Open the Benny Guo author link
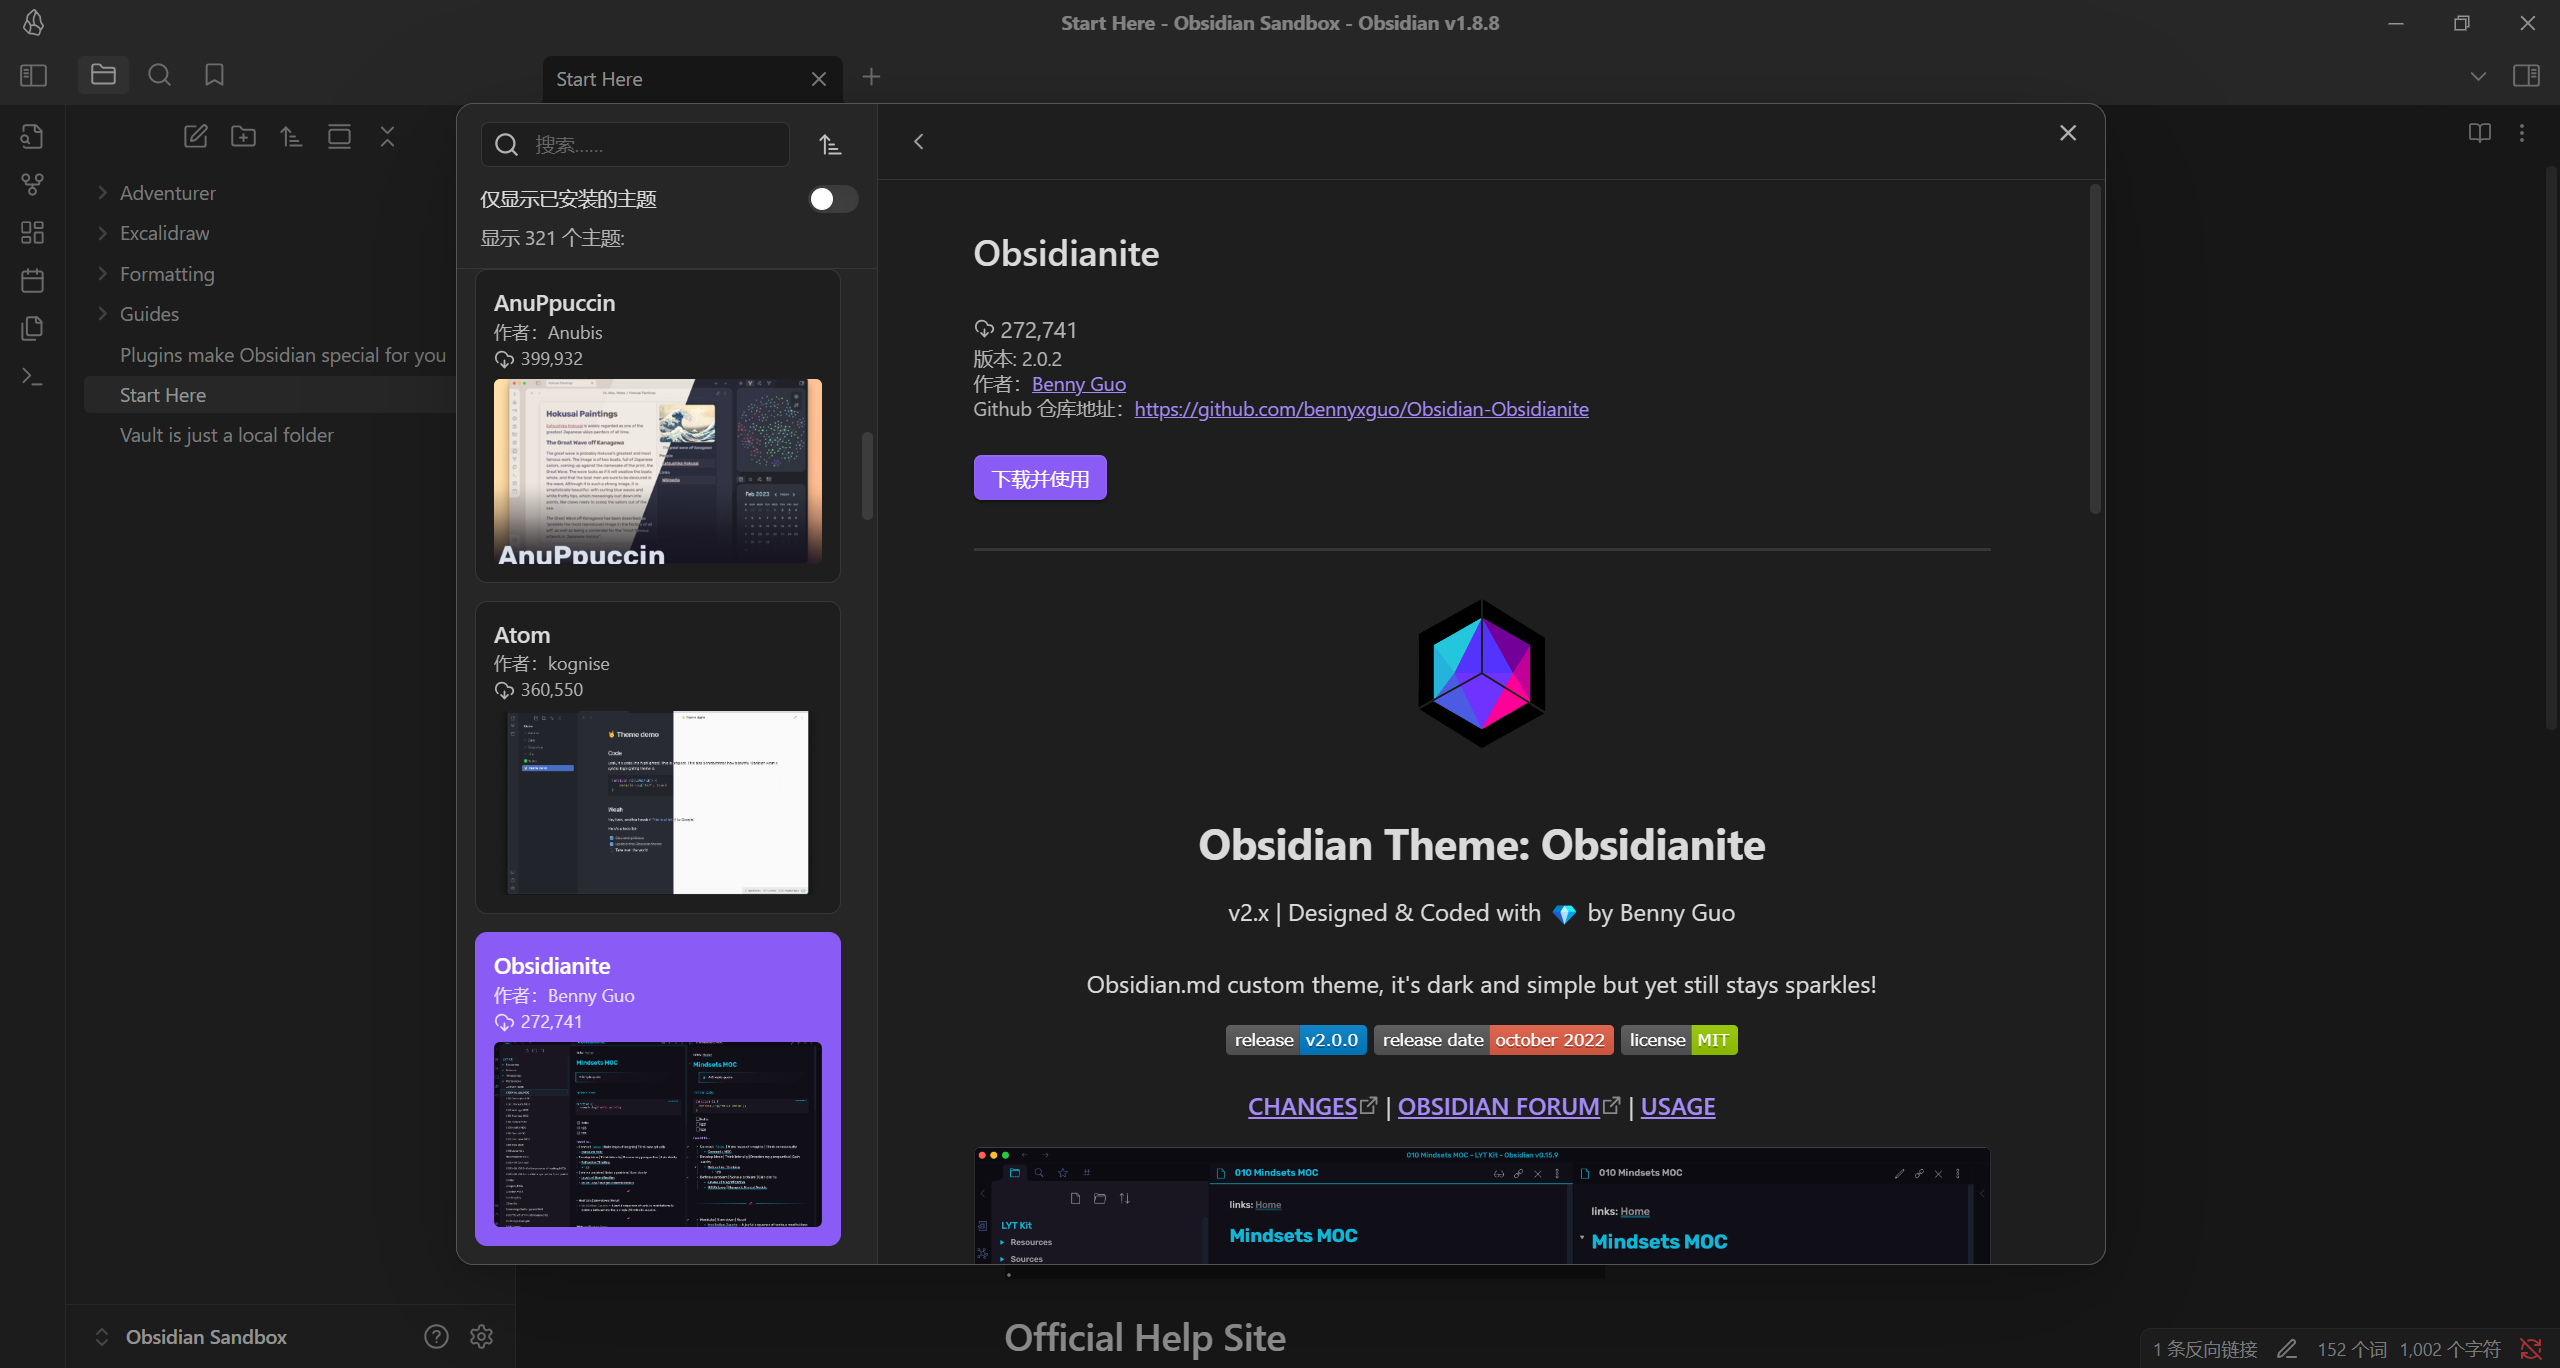The height and width of the screenshot is (1368, 2560). coord(1078,384)
